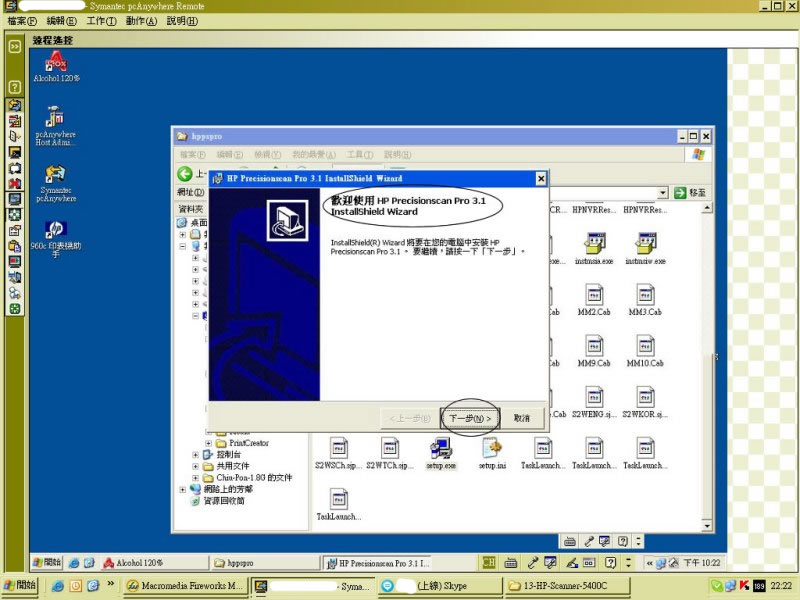Open the 動作(A) menu in pcAnywhere
Image resolution: width=800 pixels, height=600 pixels.
tap(141, 21)
